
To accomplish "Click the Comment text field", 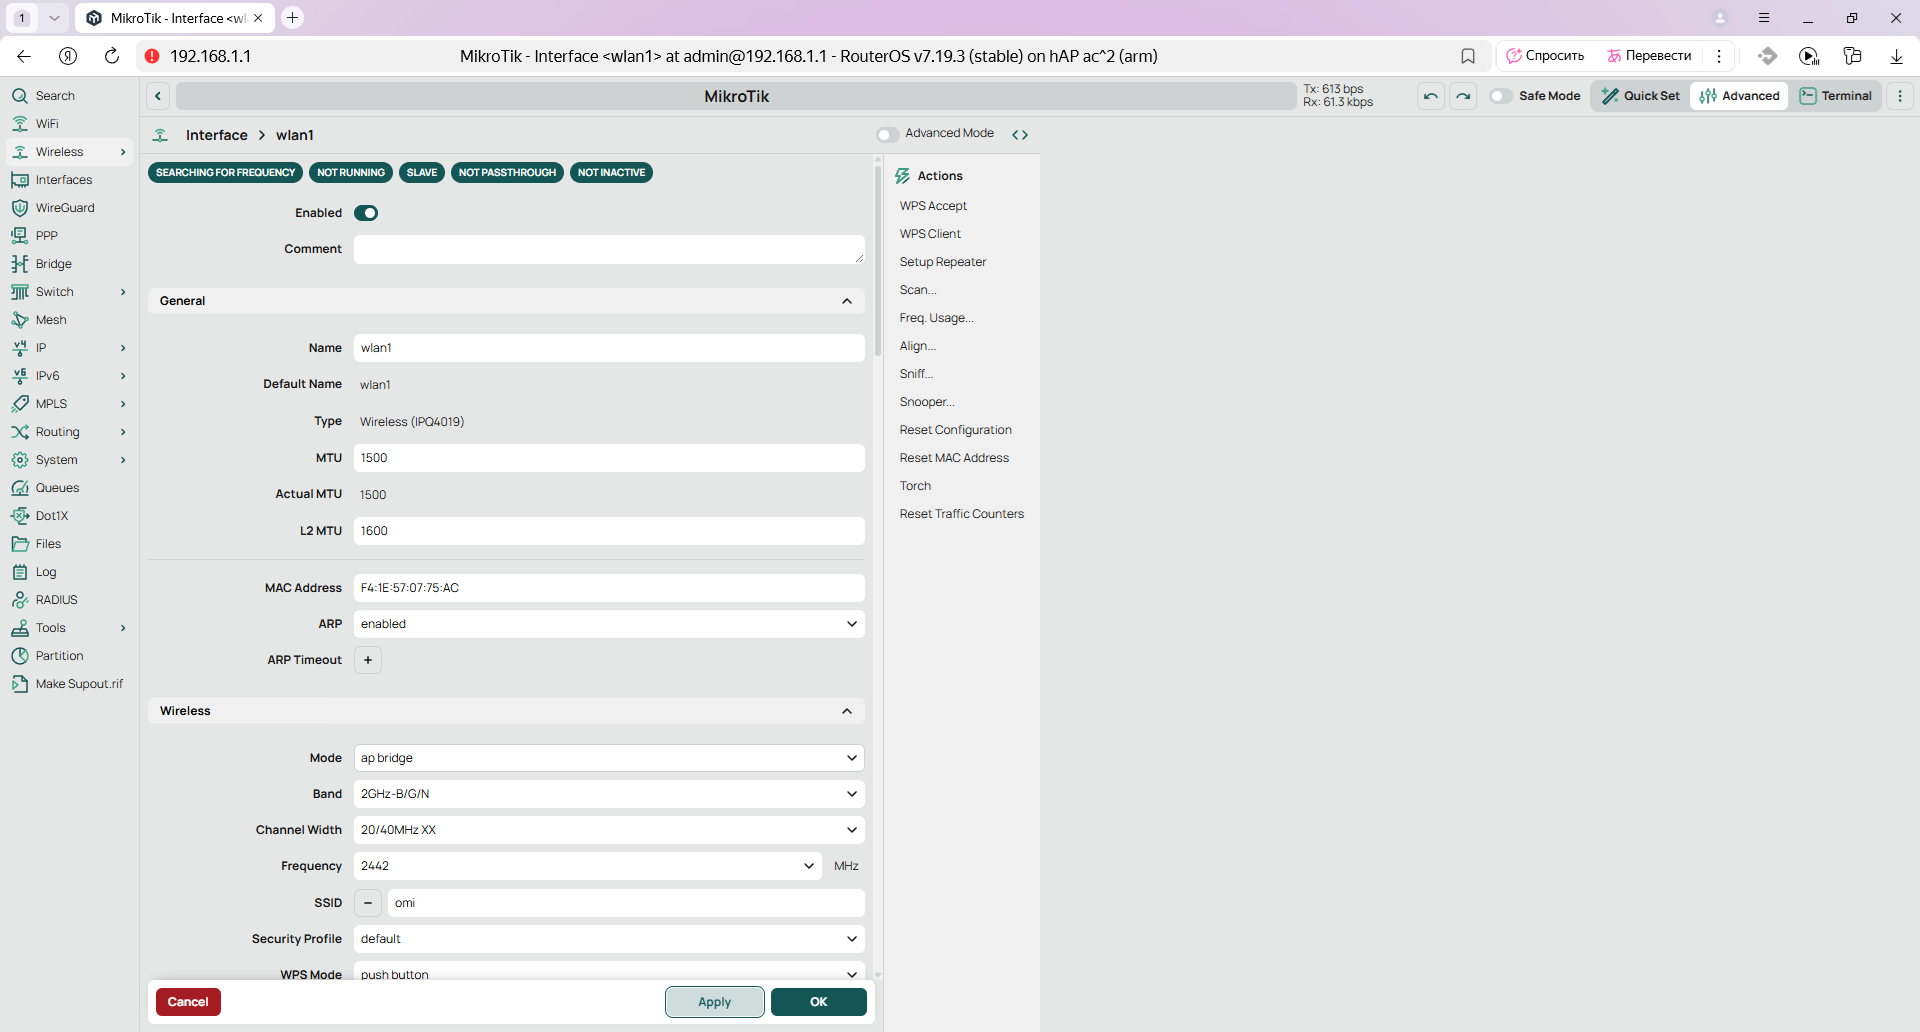I will [x=609, y=250].
